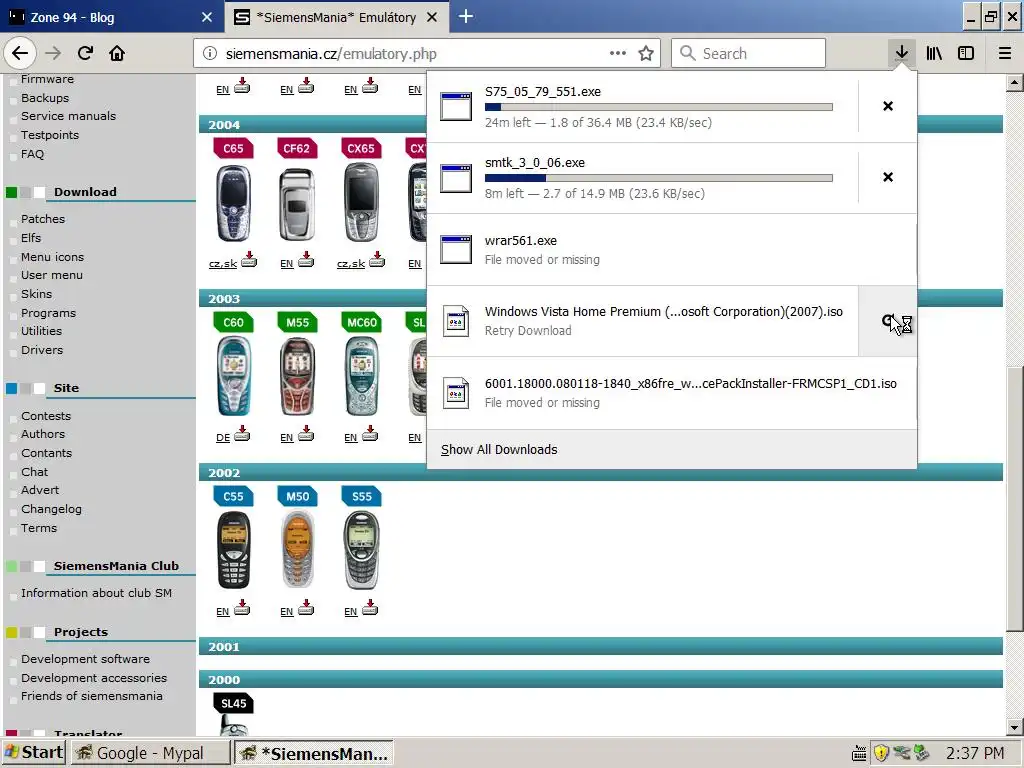Open the Changelog link
1024x768 pixels.
[52, 509]
